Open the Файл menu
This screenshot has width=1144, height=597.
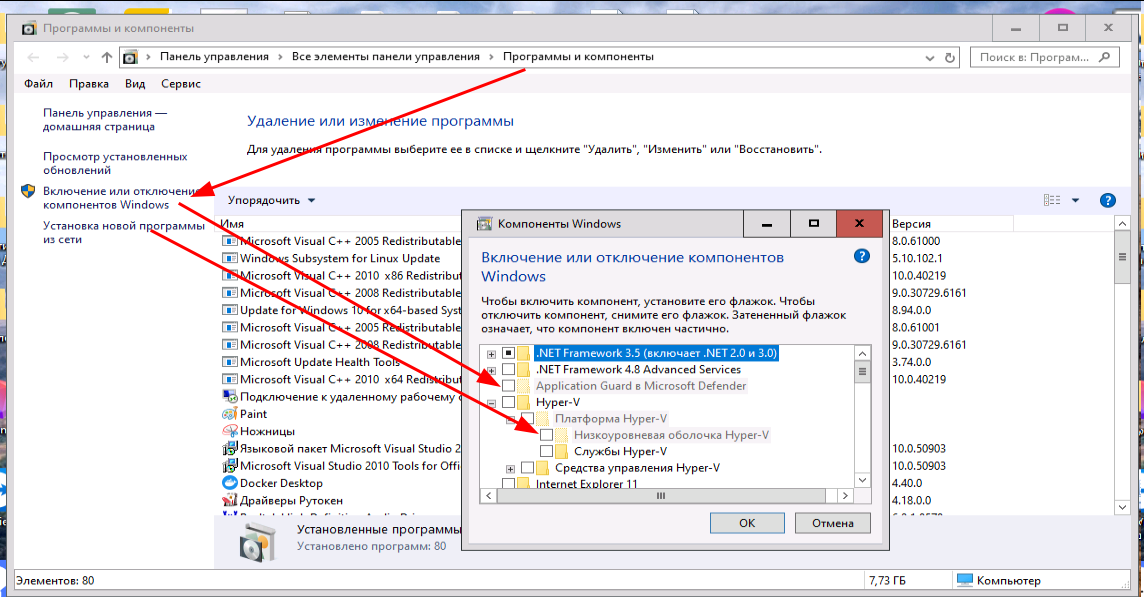(x=38, y=83)
